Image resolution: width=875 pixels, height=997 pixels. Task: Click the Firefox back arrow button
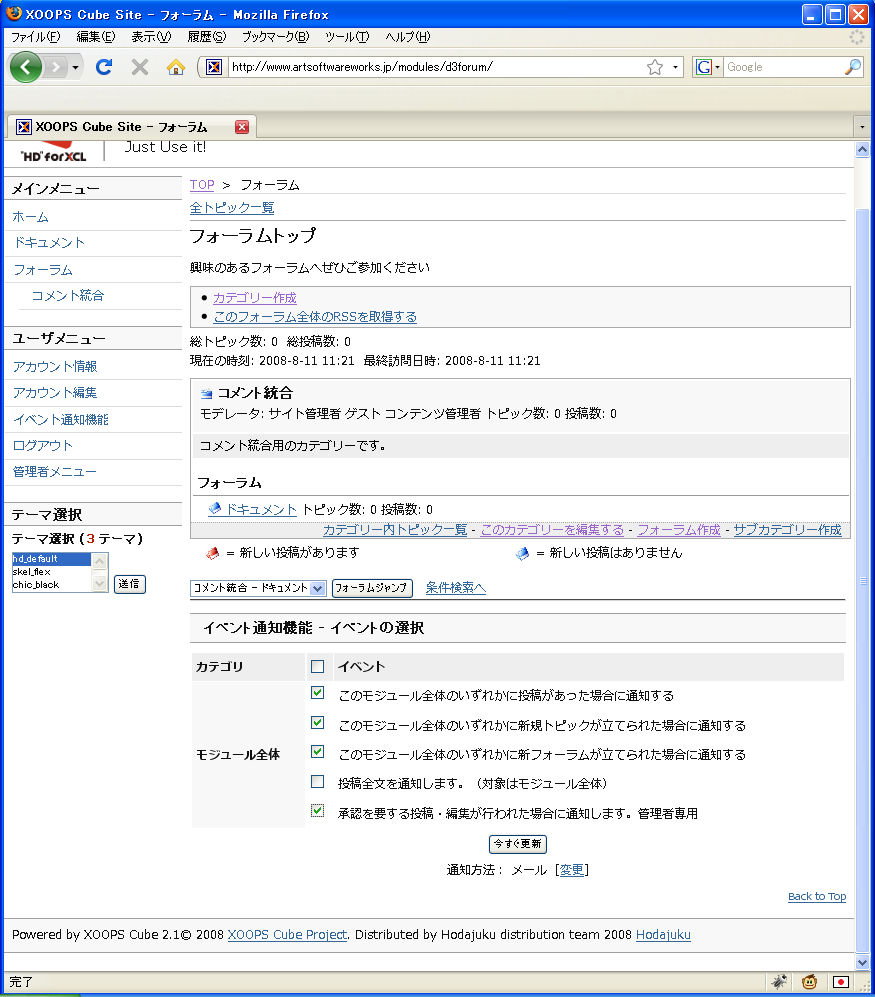26,67
